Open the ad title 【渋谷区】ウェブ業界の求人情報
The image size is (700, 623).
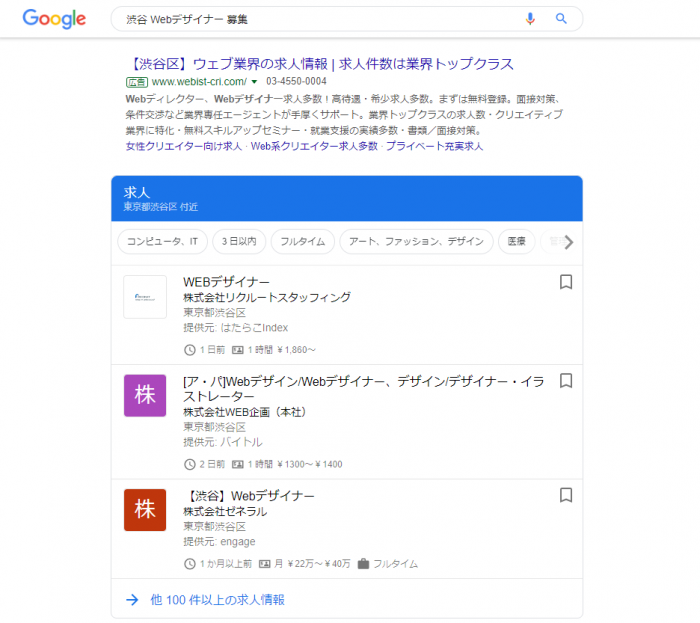point(321,64)
